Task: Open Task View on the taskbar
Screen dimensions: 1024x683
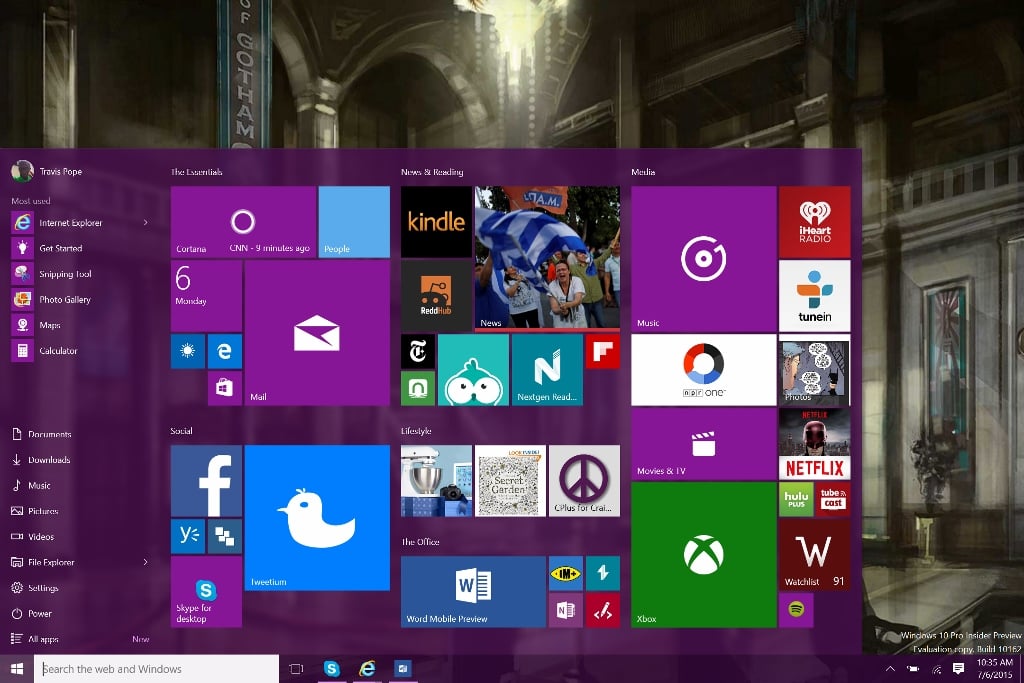Action: 296,669
